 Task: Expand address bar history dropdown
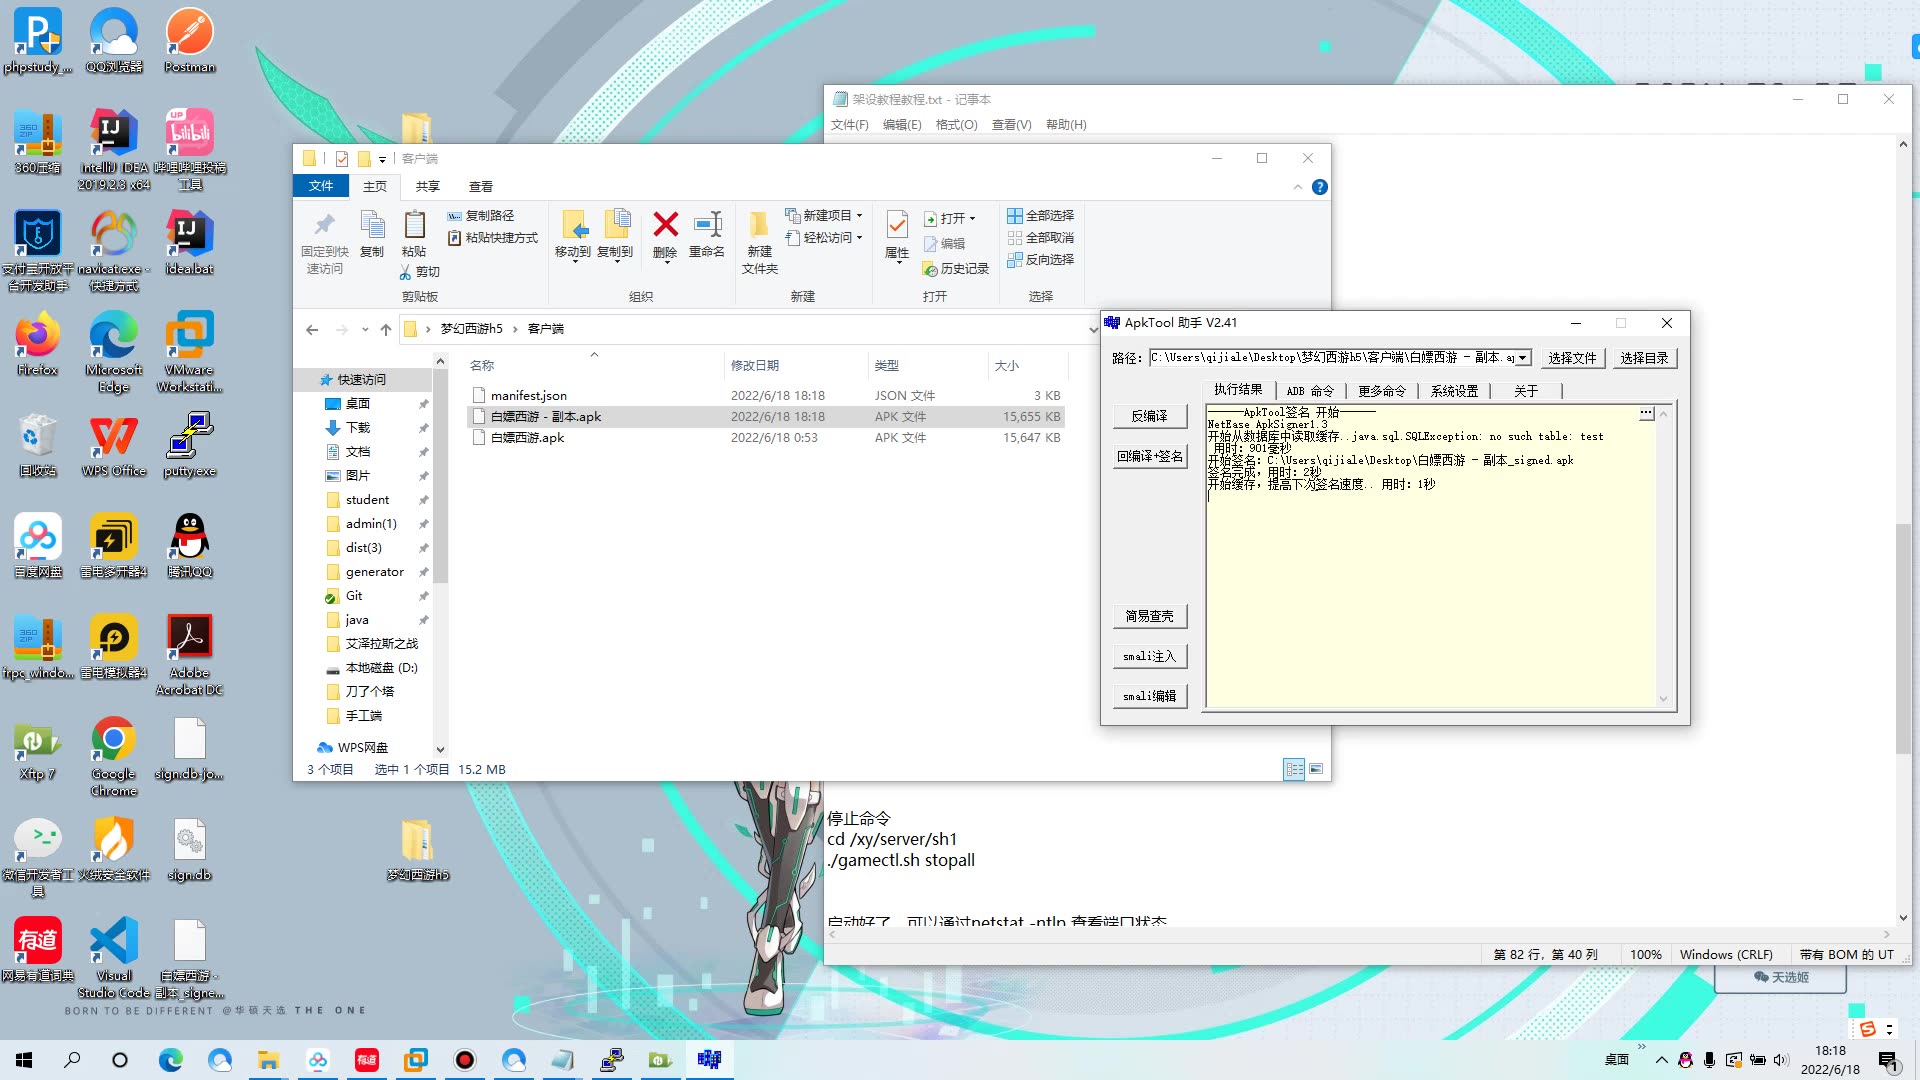point(1092,329)
